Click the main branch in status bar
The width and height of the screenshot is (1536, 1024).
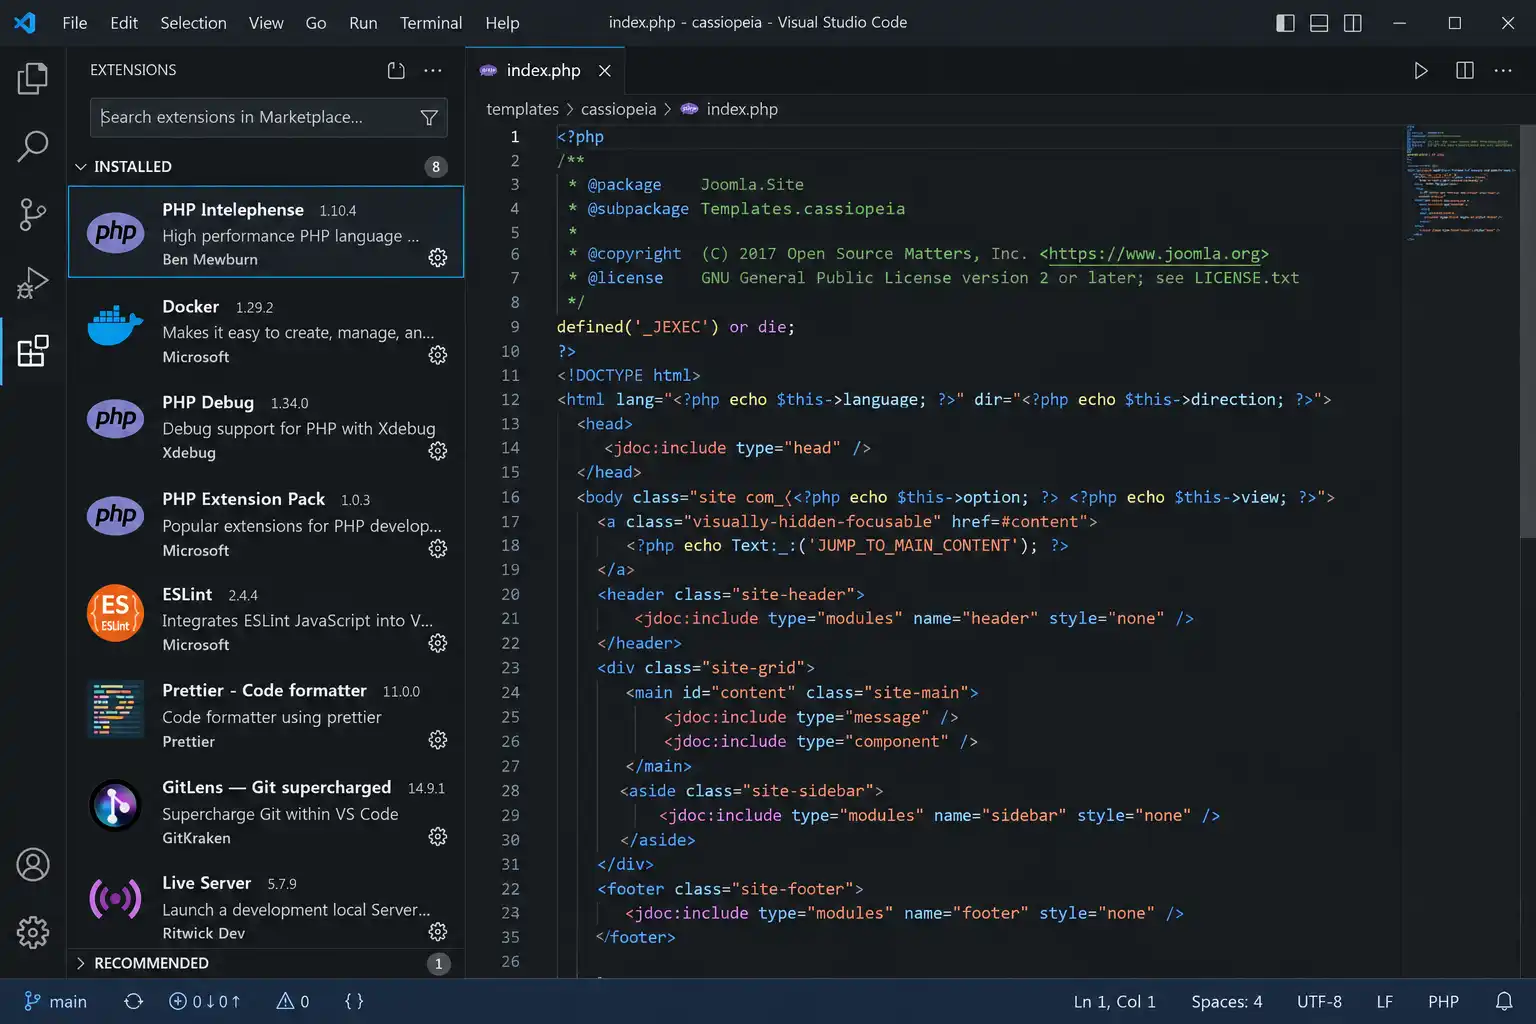(x=56, y=1001)
